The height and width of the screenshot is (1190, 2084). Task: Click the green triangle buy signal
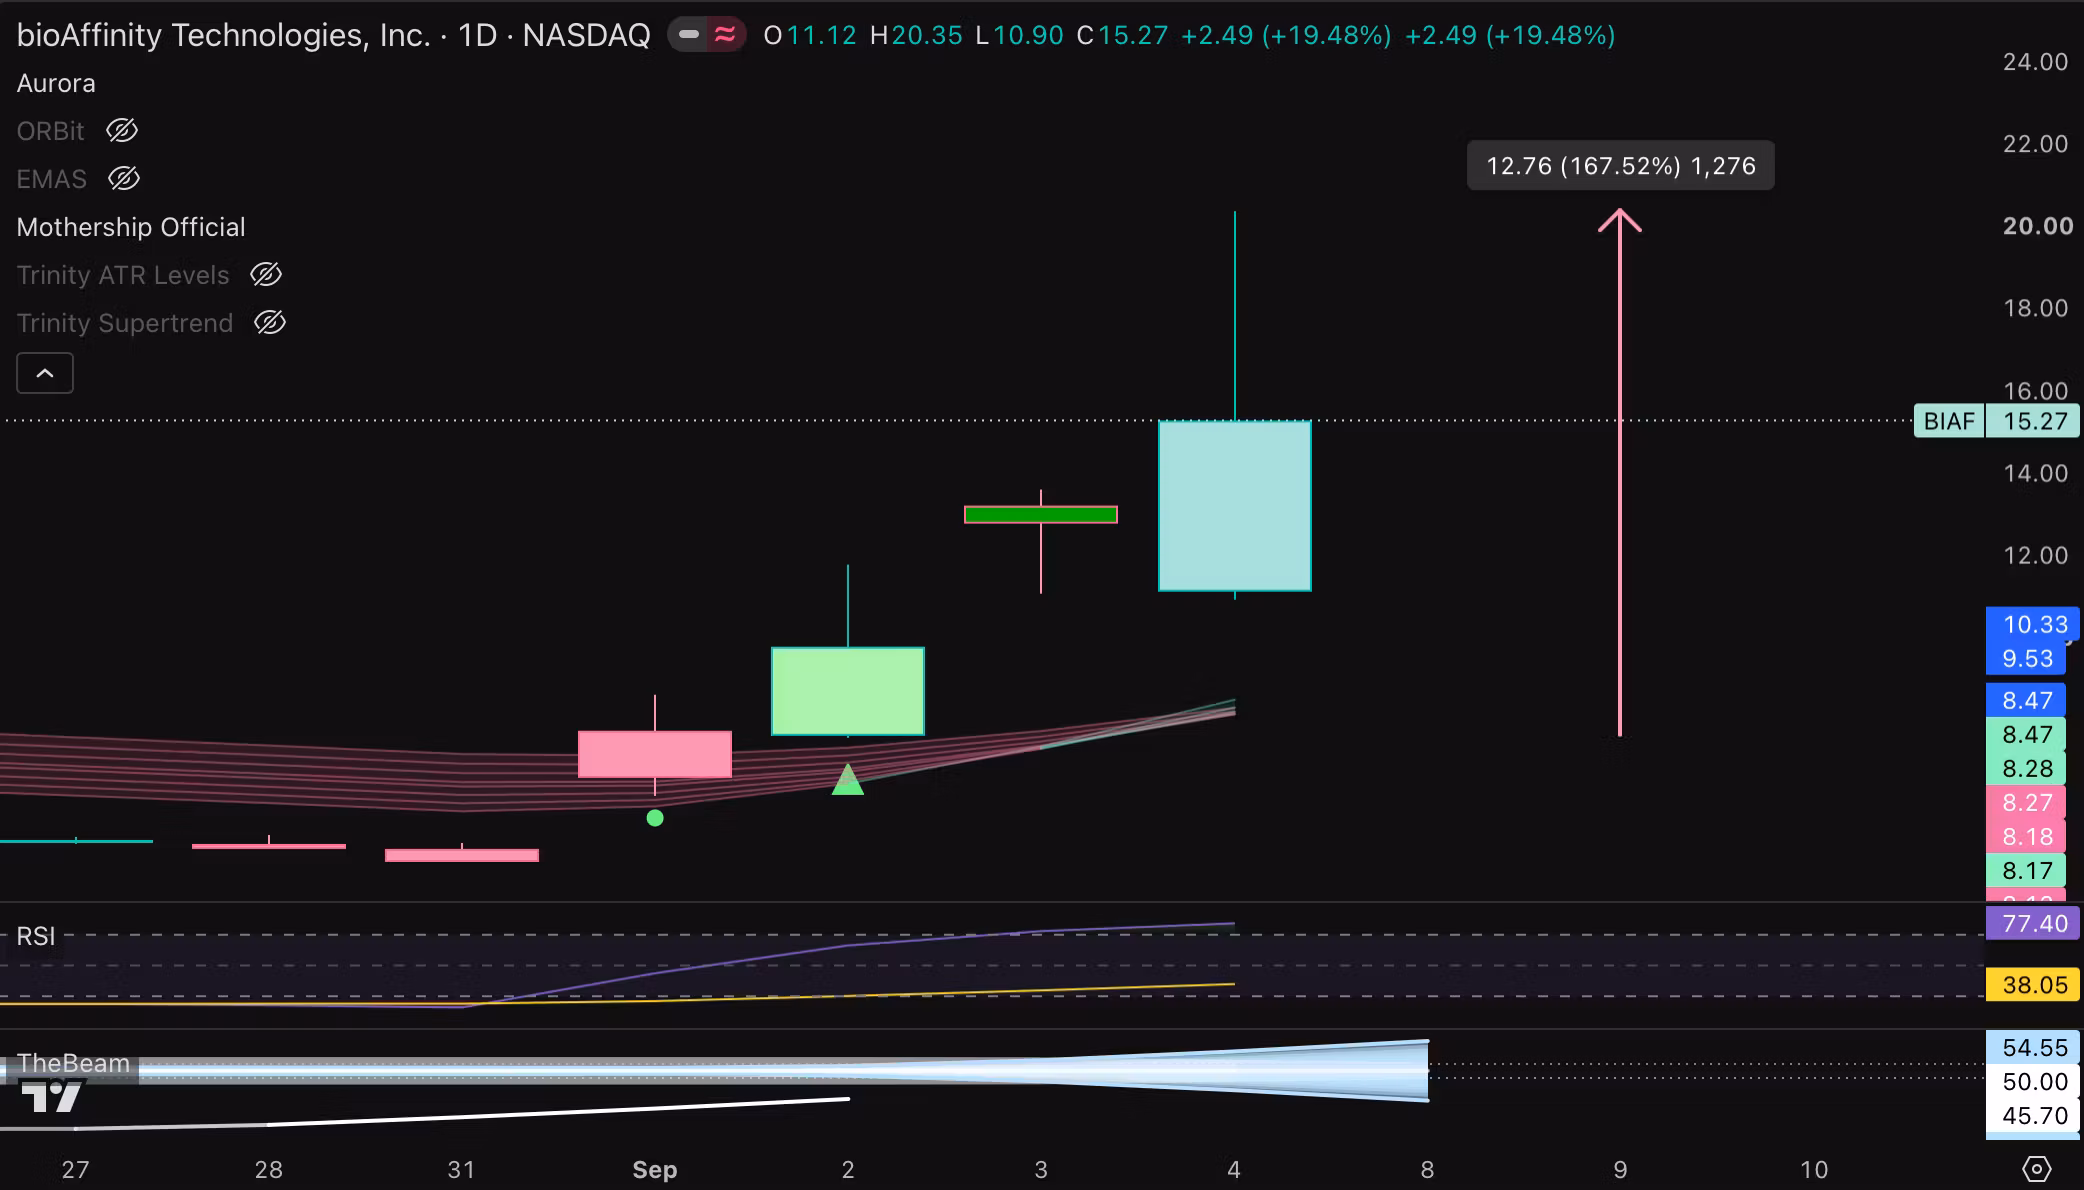pos(848,779)
